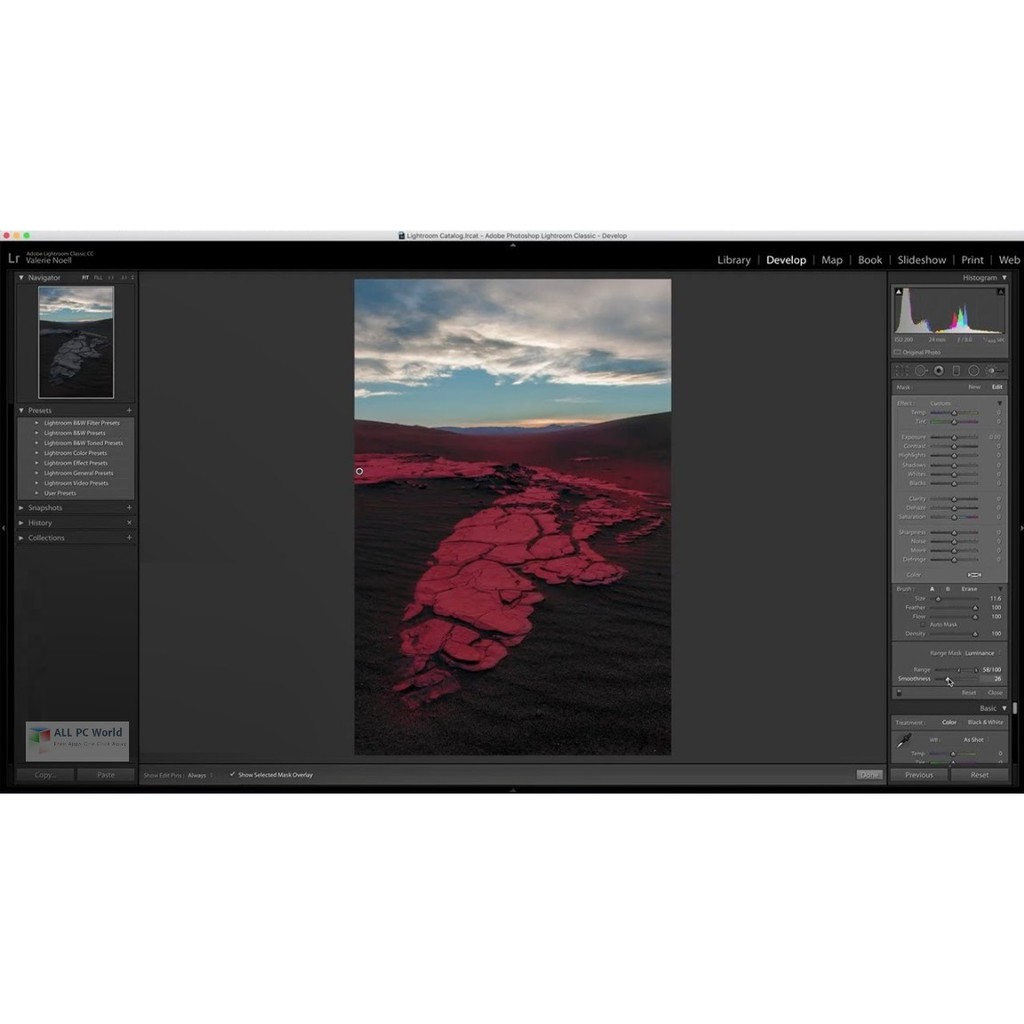Image resolution: width=1024 pixels, height=1024 pixels.
Task: Switch treatment to Black & White
Action: pyautogui.click(x=985, y=722)
